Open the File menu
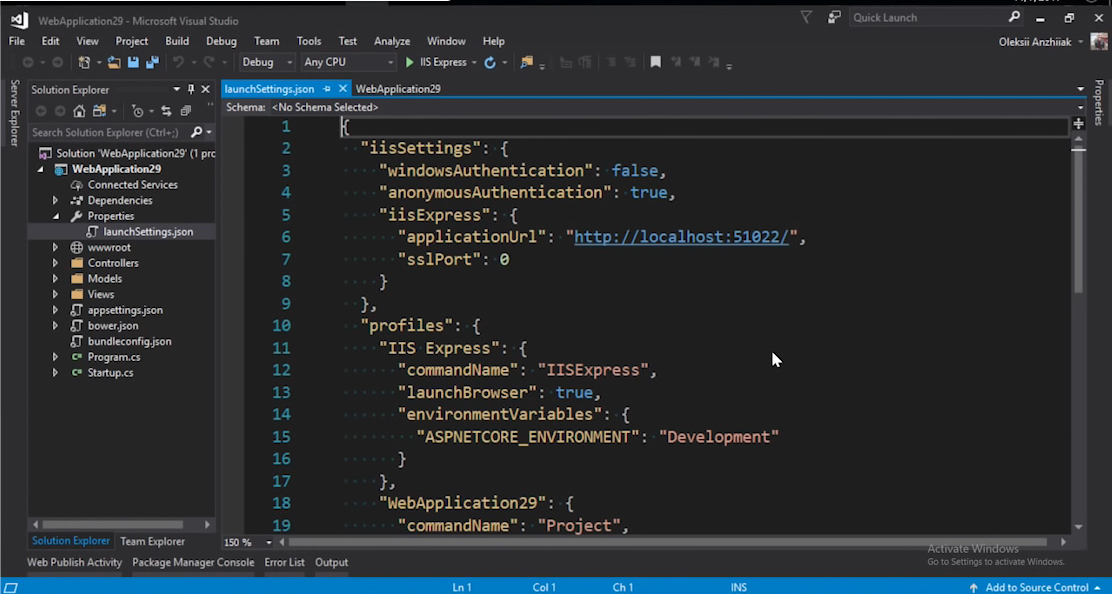Image resolution: width=1112 pixels, height=594 pixels. tap(16, 41)
